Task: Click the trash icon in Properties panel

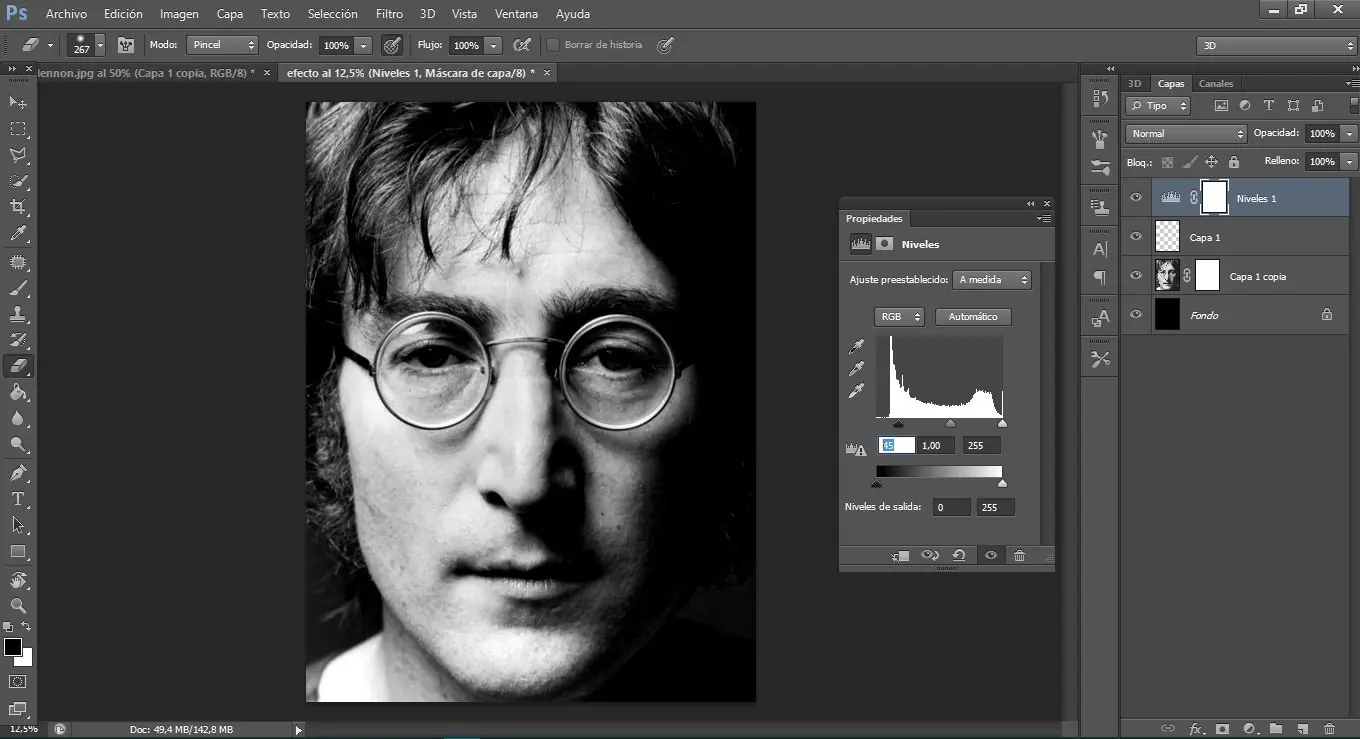Action: (1019, 556)
